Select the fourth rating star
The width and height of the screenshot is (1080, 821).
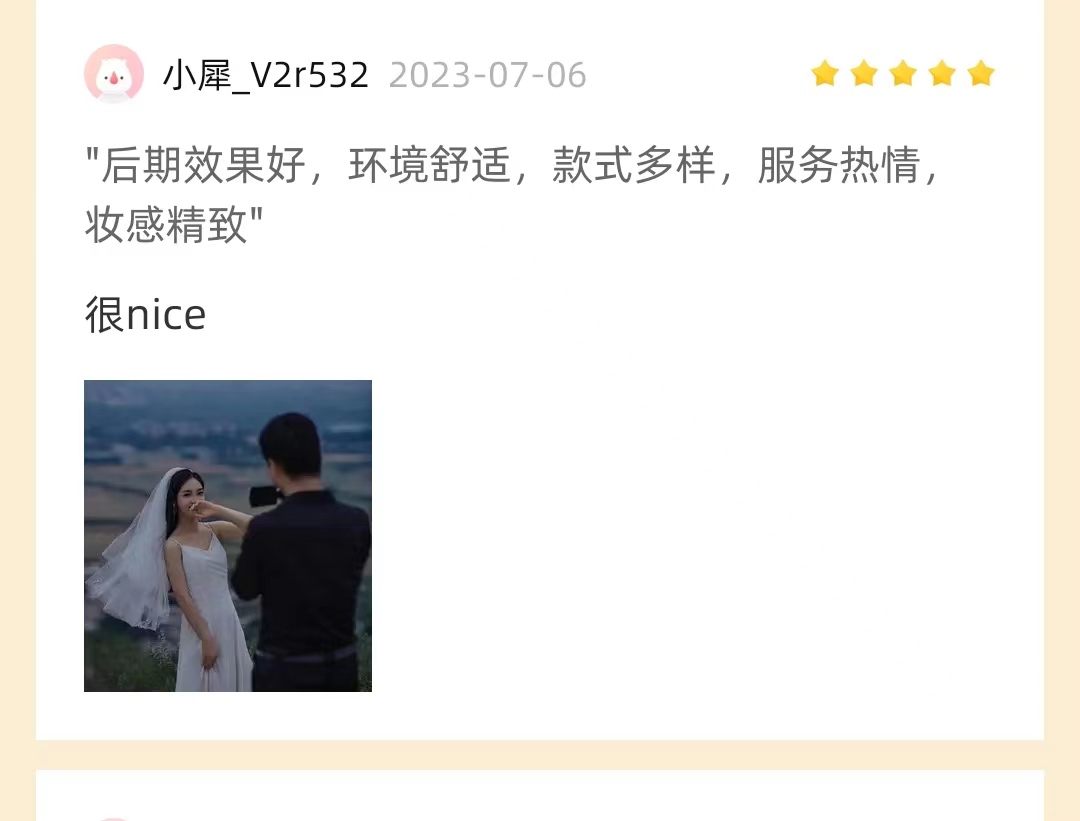[942, 74]
